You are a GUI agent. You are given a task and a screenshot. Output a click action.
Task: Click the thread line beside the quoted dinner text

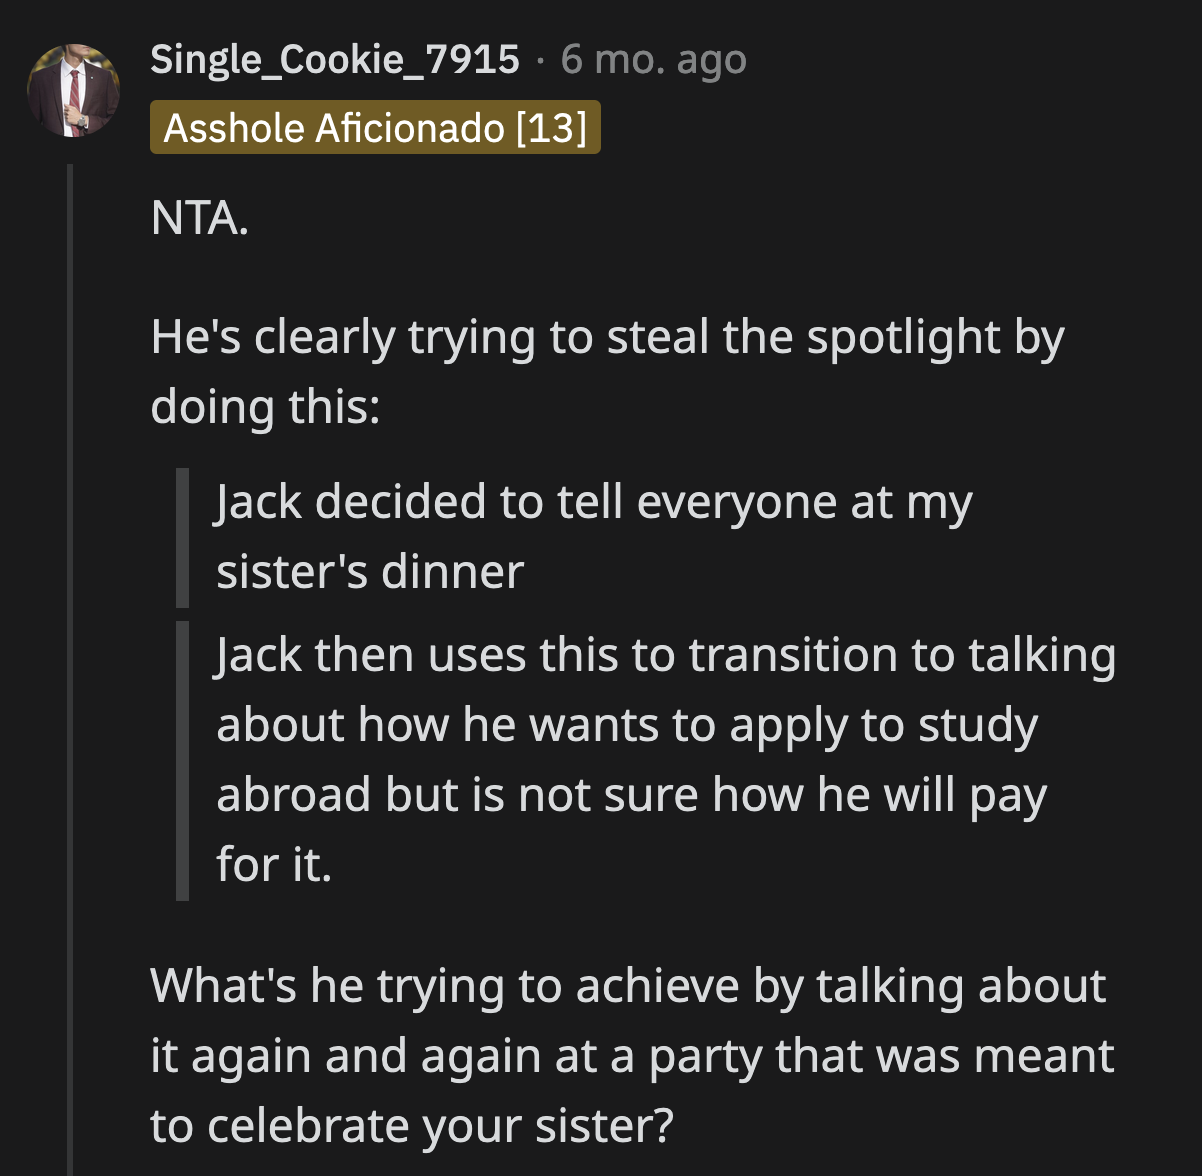181,536
